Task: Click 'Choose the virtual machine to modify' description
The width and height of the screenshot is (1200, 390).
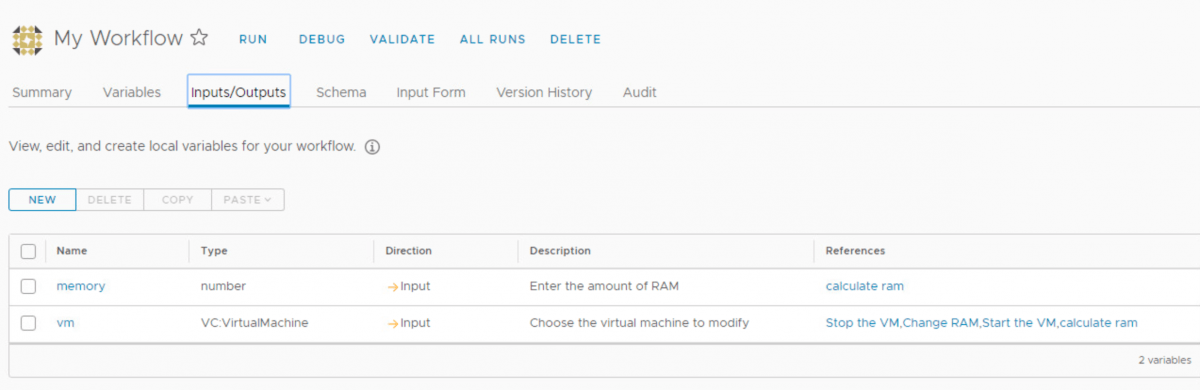Action: pyautogui.click(x=639, y=323)
